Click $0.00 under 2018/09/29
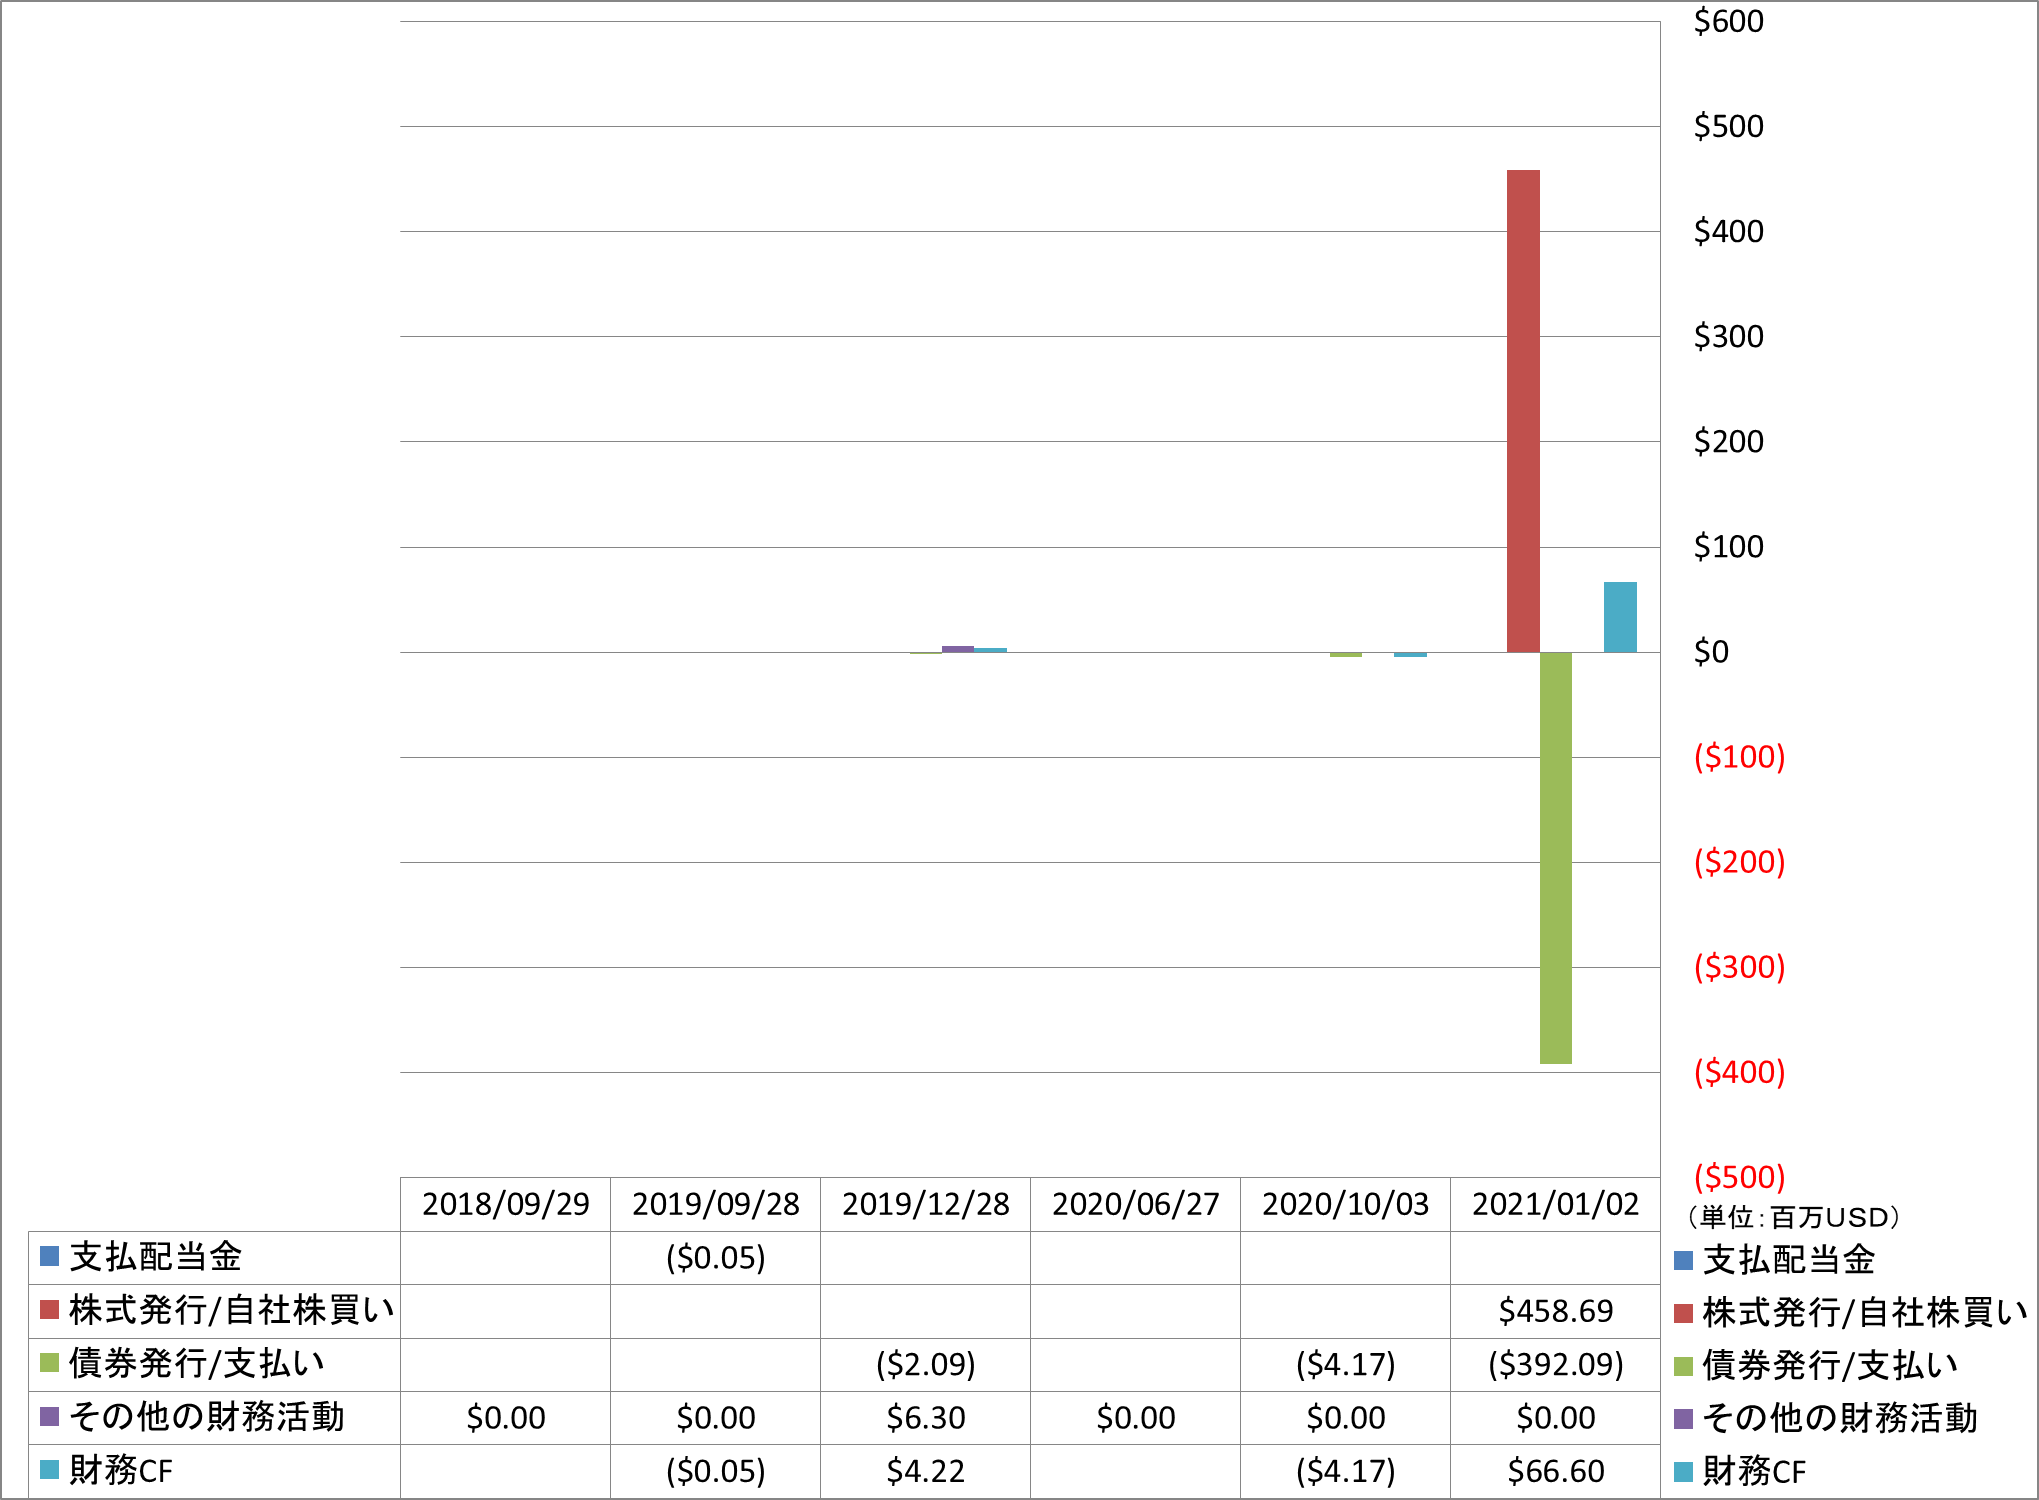 point(506,1418)
